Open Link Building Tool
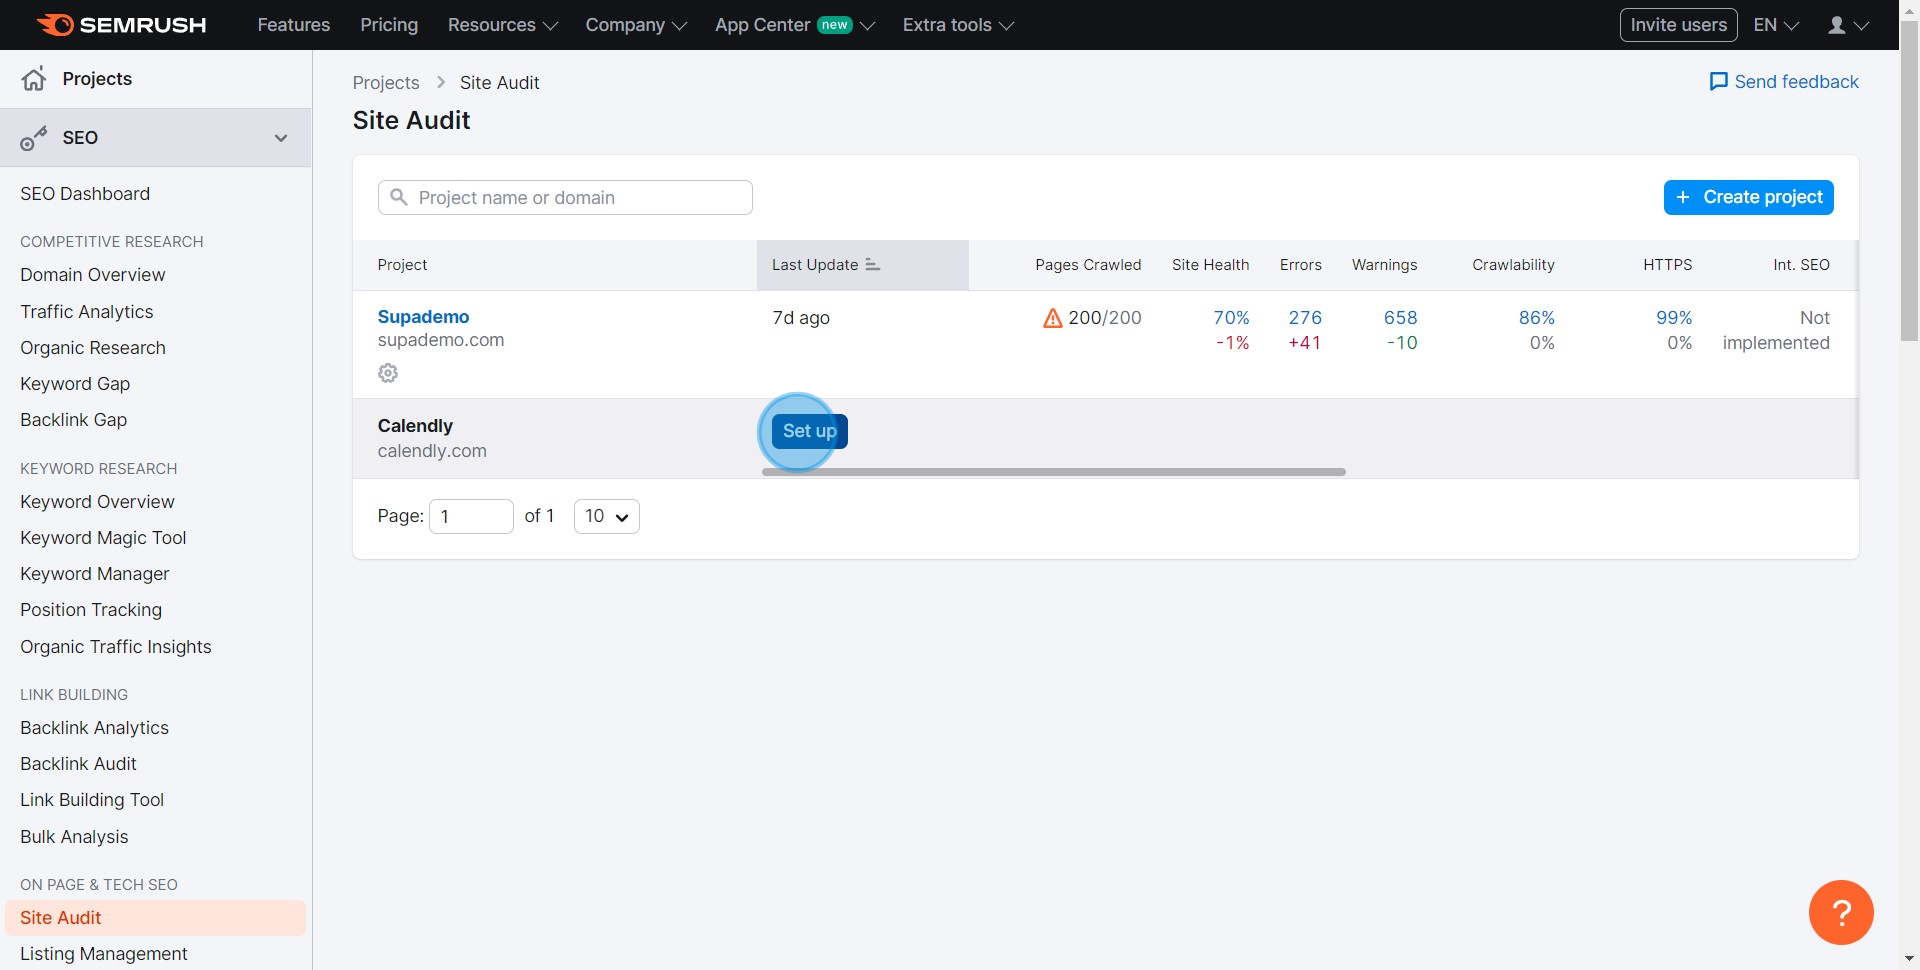Viewport: 1920px width, 970px height. point(92,800)
